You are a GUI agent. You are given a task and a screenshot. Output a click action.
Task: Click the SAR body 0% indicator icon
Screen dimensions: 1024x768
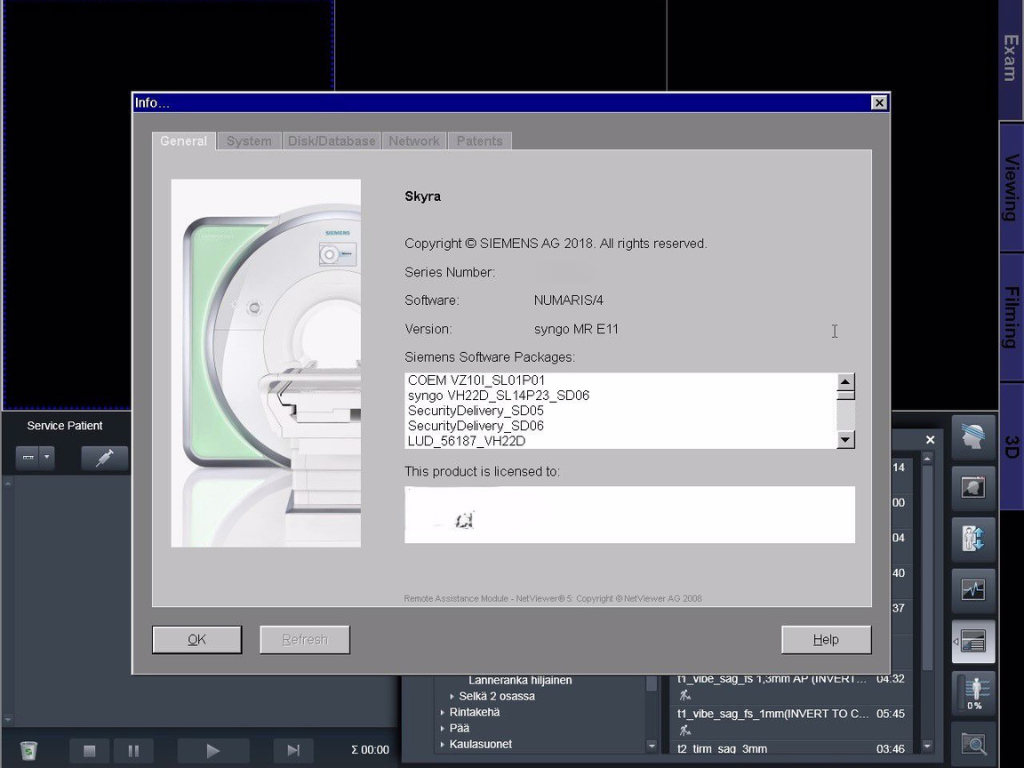pyautogui.click(x=973, y=692)
